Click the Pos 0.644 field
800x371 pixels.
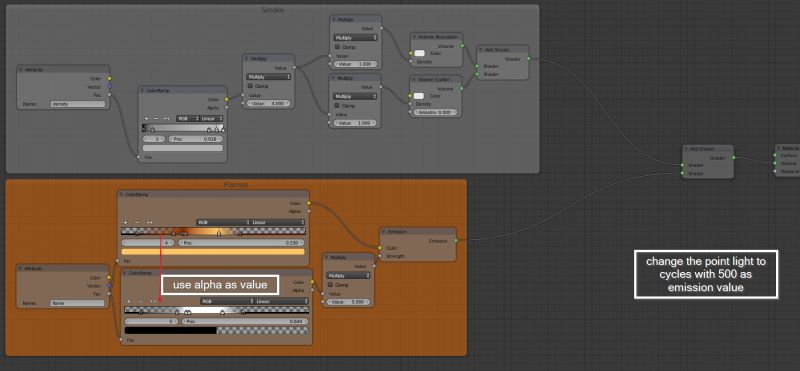point(245,321)
